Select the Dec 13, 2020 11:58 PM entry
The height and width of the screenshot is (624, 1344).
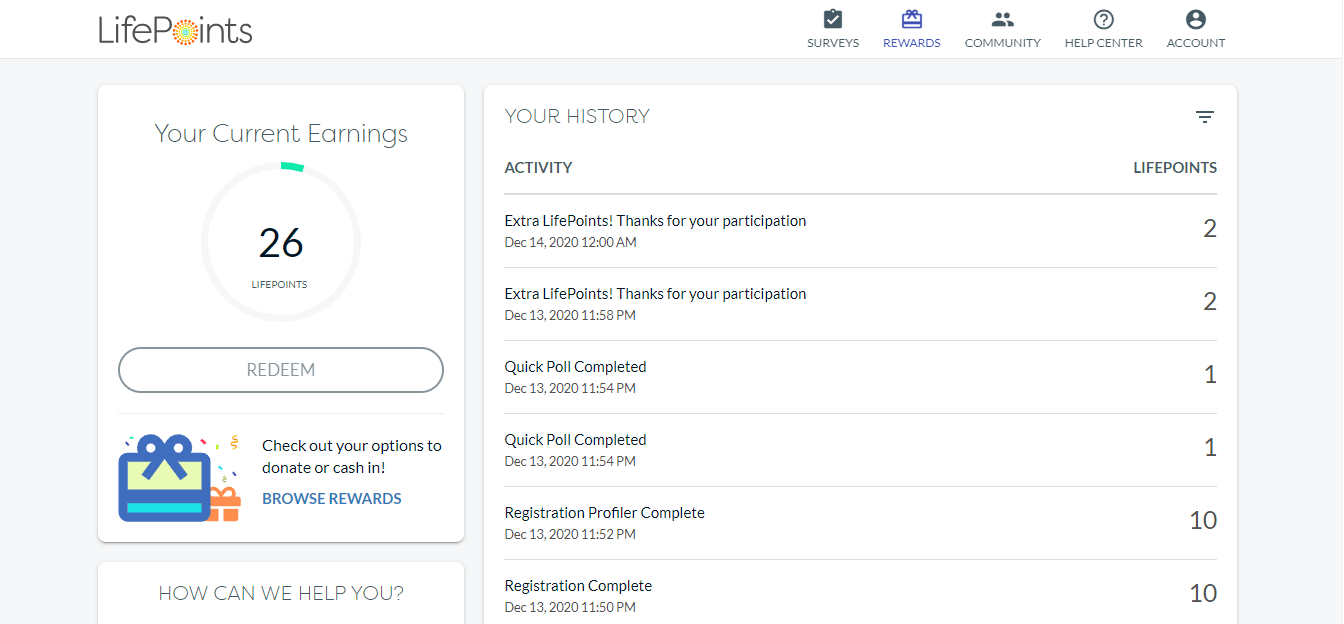pyautogui.click(x=861, y=304)
